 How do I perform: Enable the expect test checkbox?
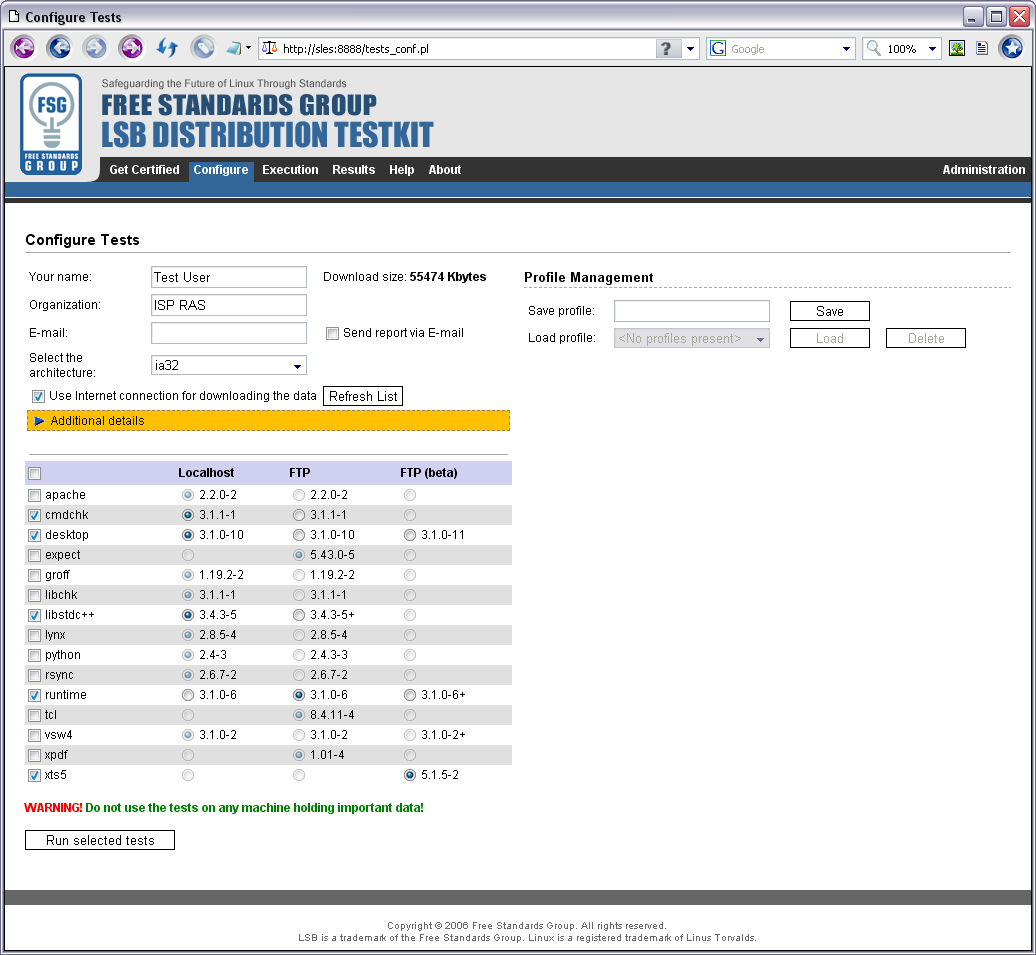(x=34, y=555)
